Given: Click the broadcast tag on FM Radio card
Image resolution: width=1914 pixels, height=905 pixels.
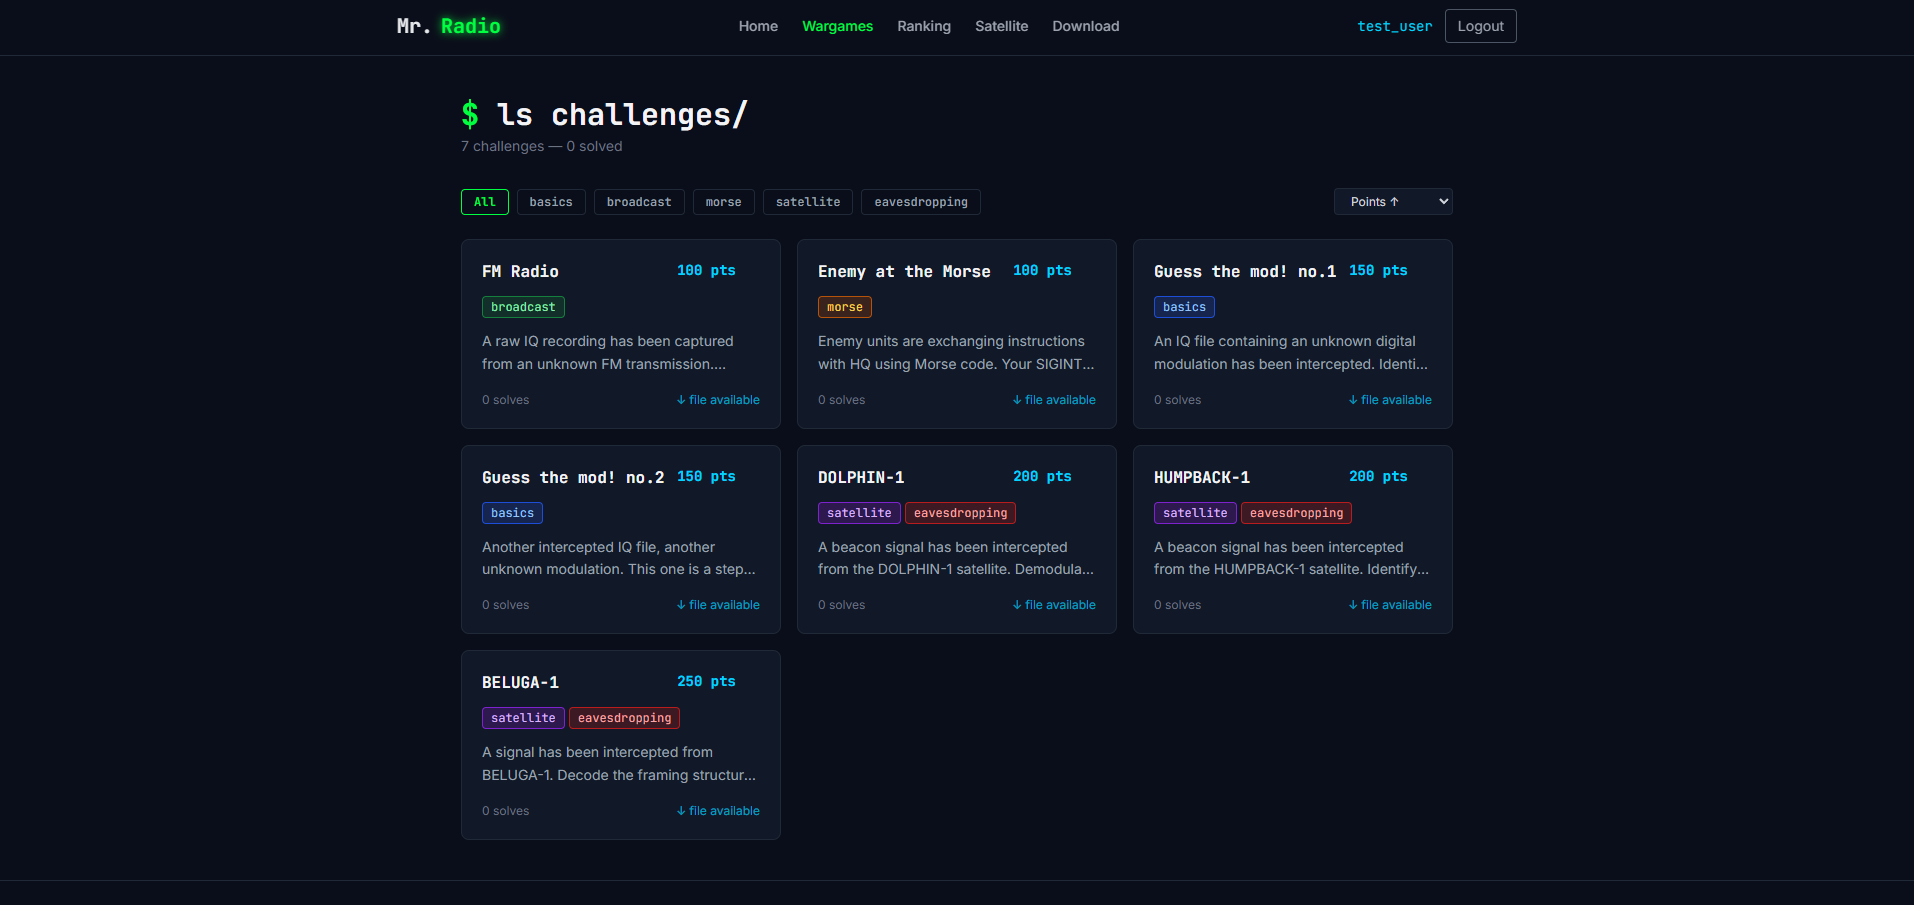Looking at the screenshot, I should 523,307.
